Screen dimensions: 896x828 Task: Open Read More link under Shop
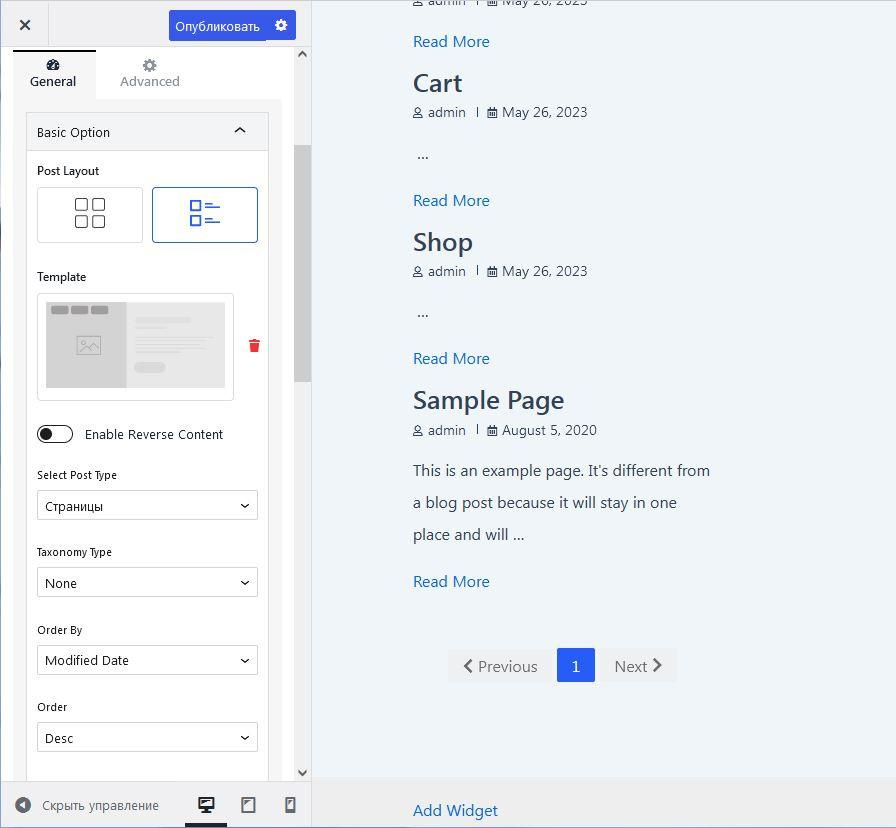[x=451, y=359]
